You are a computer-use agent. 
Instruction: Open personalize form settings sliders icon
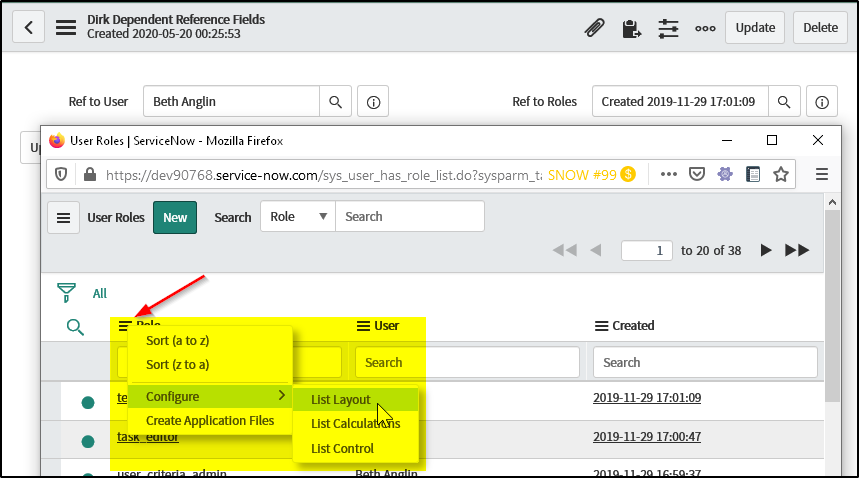[x=668, y=28]
